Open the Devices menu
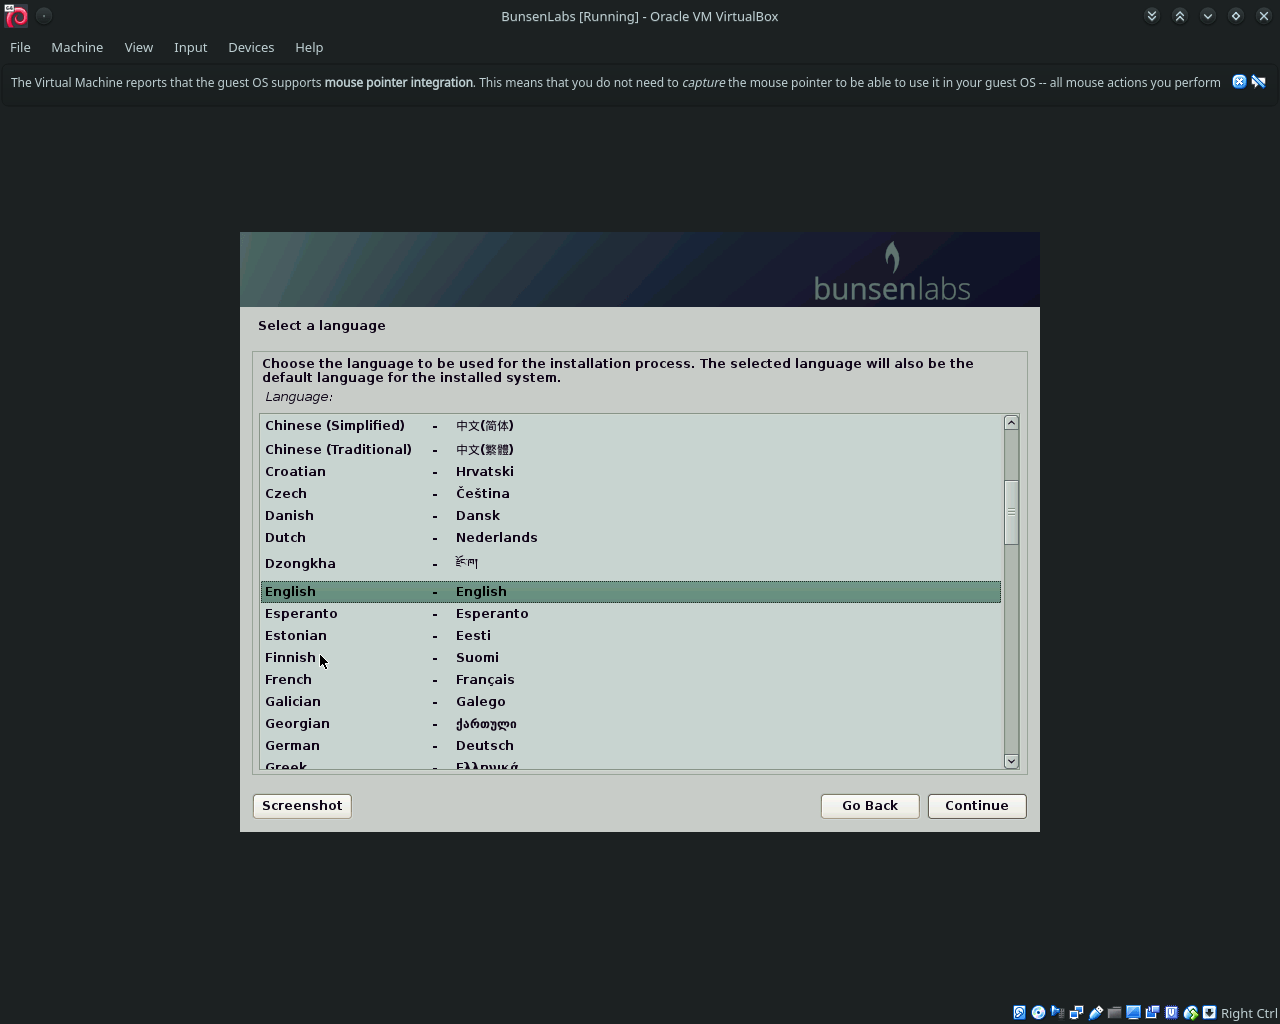 tap(250, 47)
